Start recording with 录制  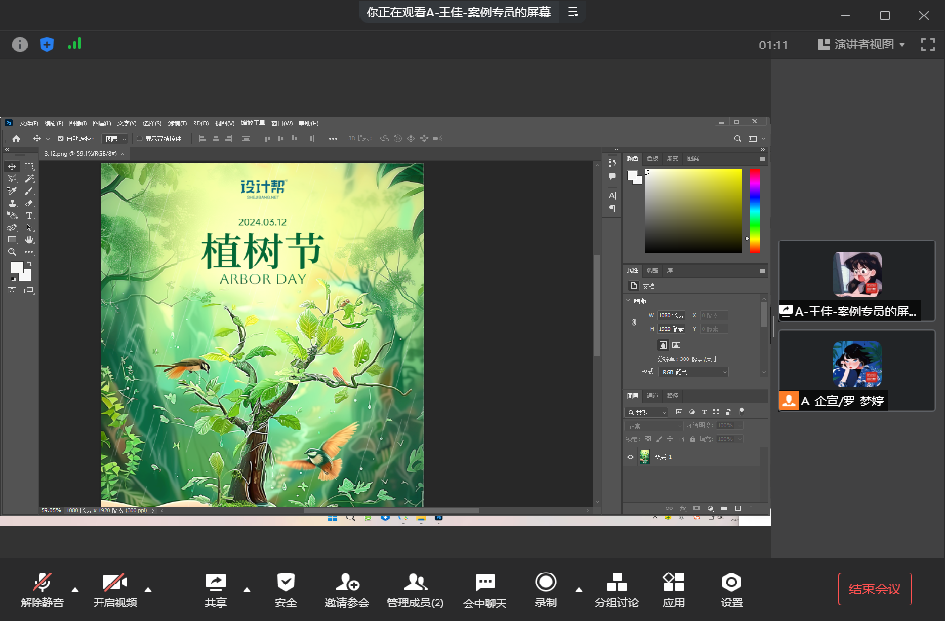(x=545, y=589)
